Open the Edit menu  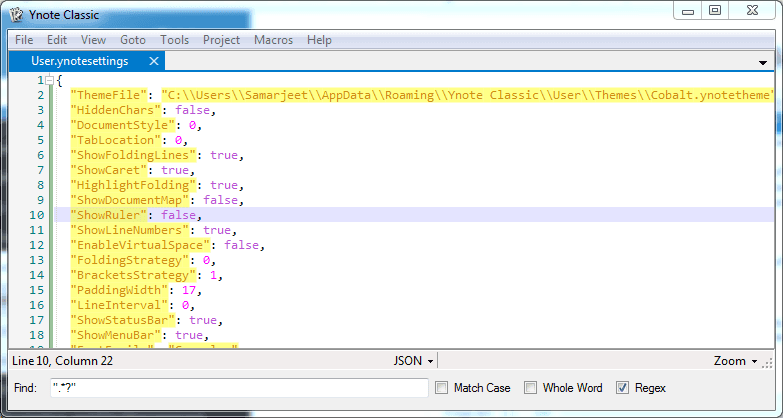coord(57,40)
